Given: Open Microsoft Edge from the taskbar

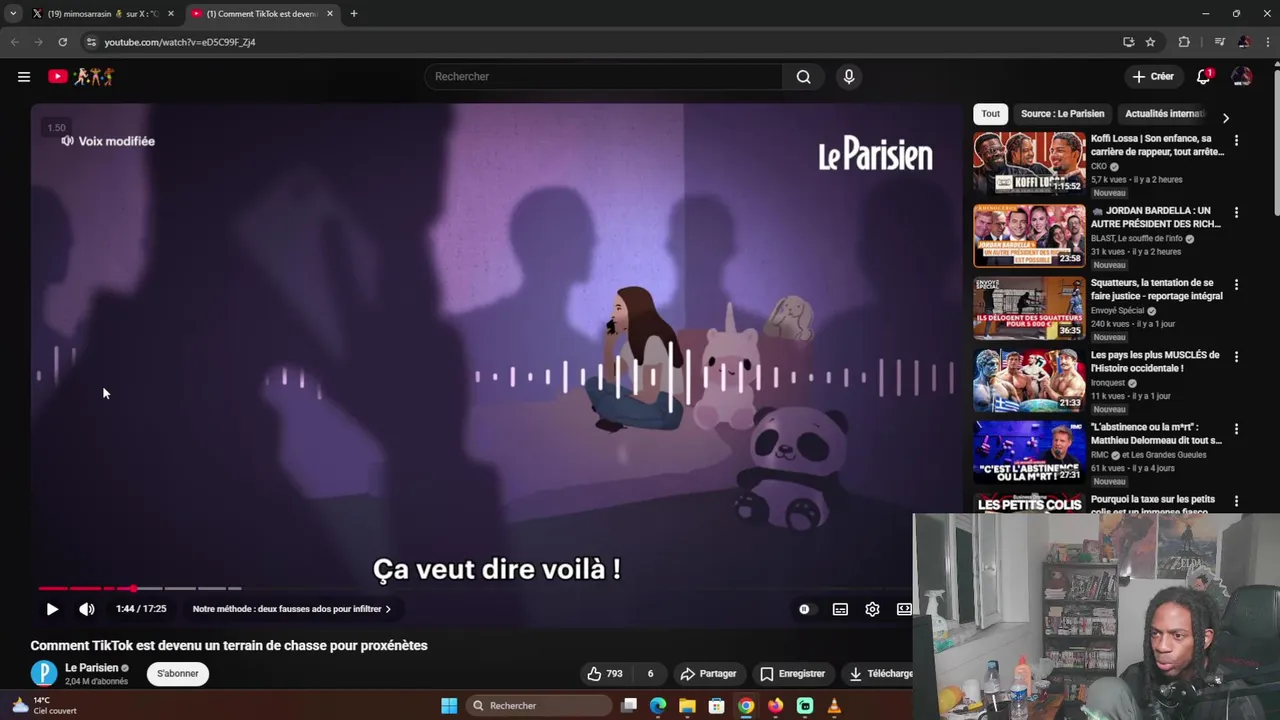Looking at the screenshot, I should pyautogui.click(x=658, y=706).
